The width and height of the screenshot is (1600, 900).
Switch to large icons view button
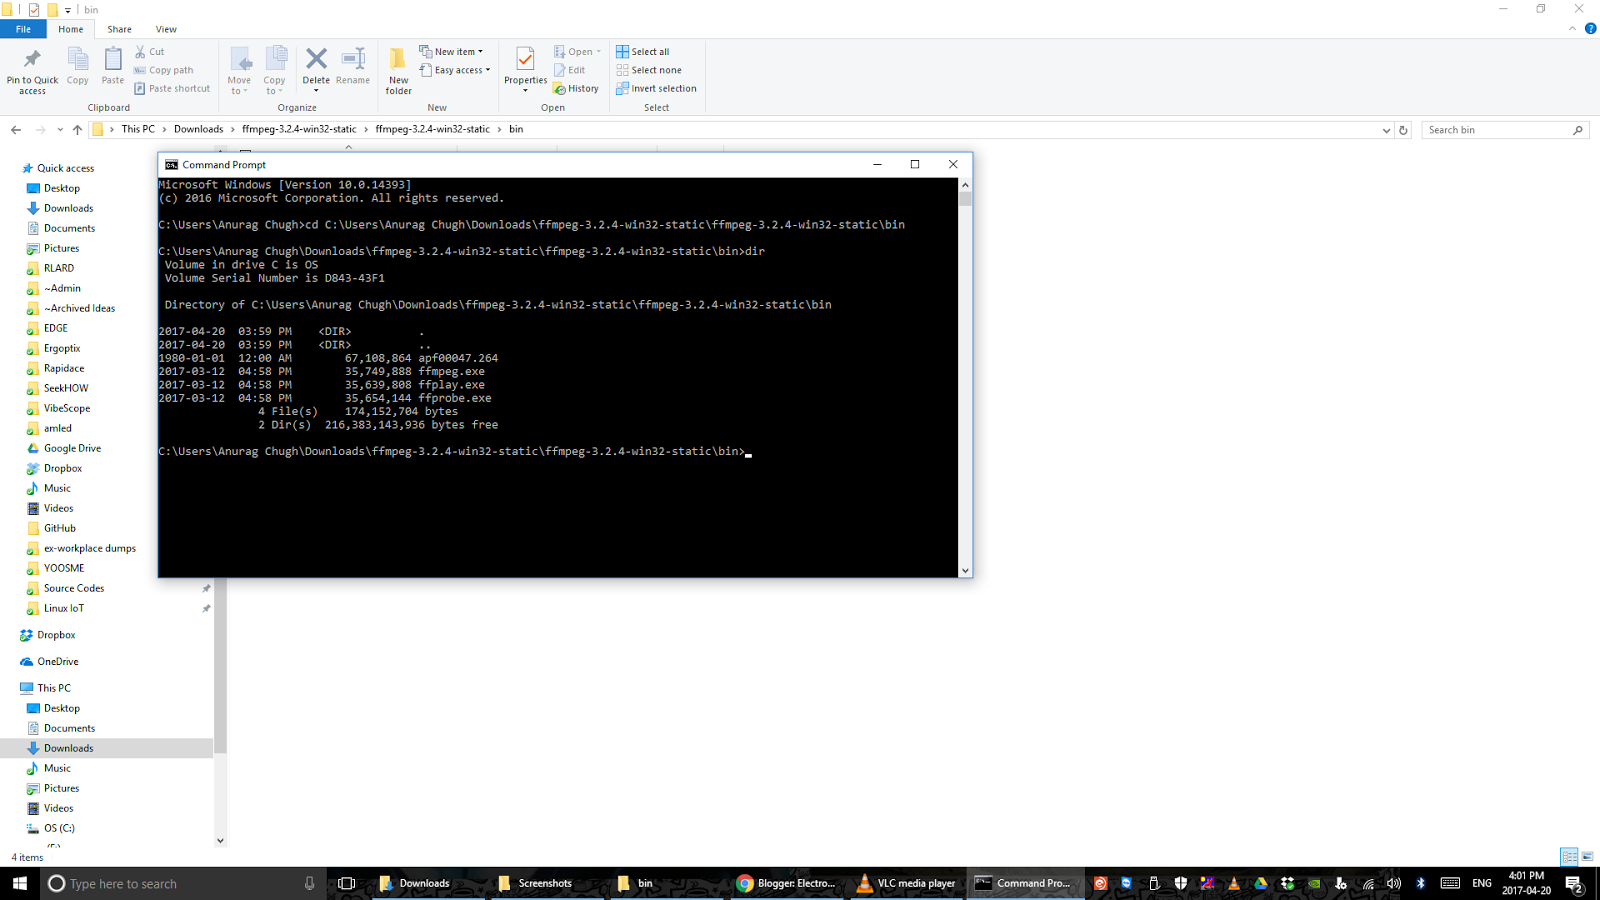coord(1587,857)
